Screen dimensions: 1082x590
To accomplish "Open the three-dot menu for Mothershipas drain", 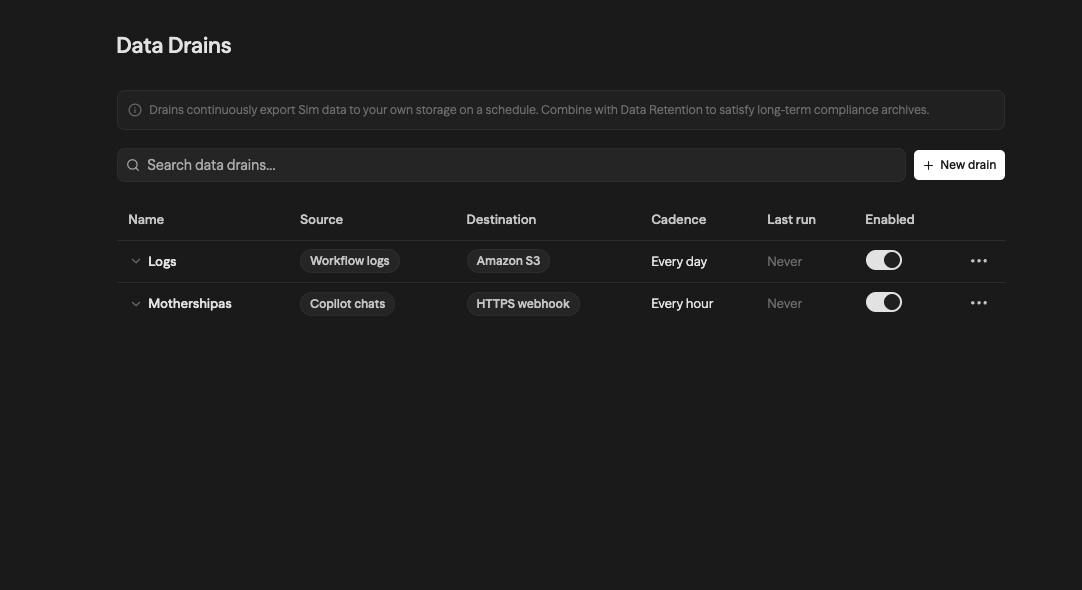I will 978,303.
